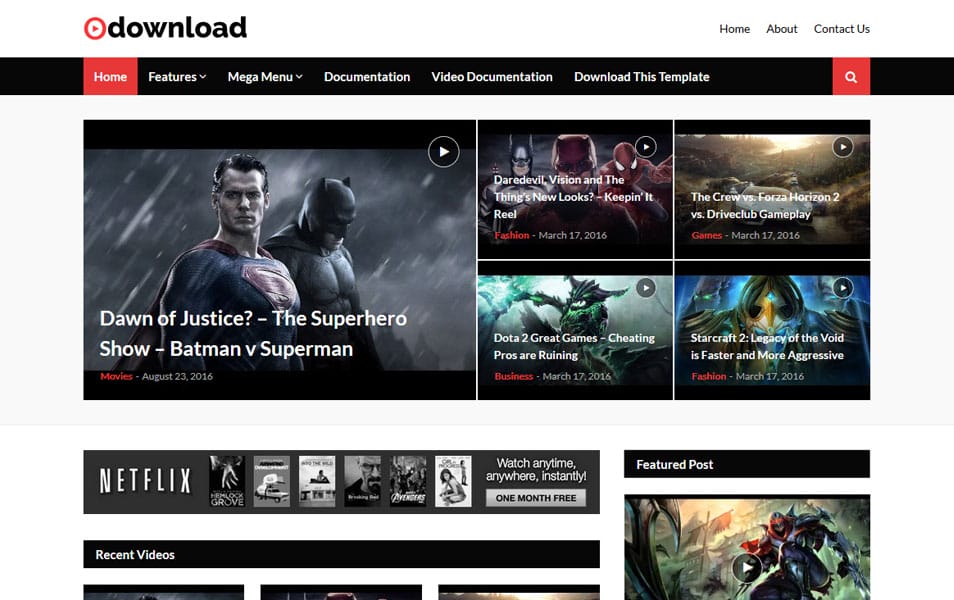Open the Video Documentation page
The height and width of the screenshot is (600, 954).
492,76
